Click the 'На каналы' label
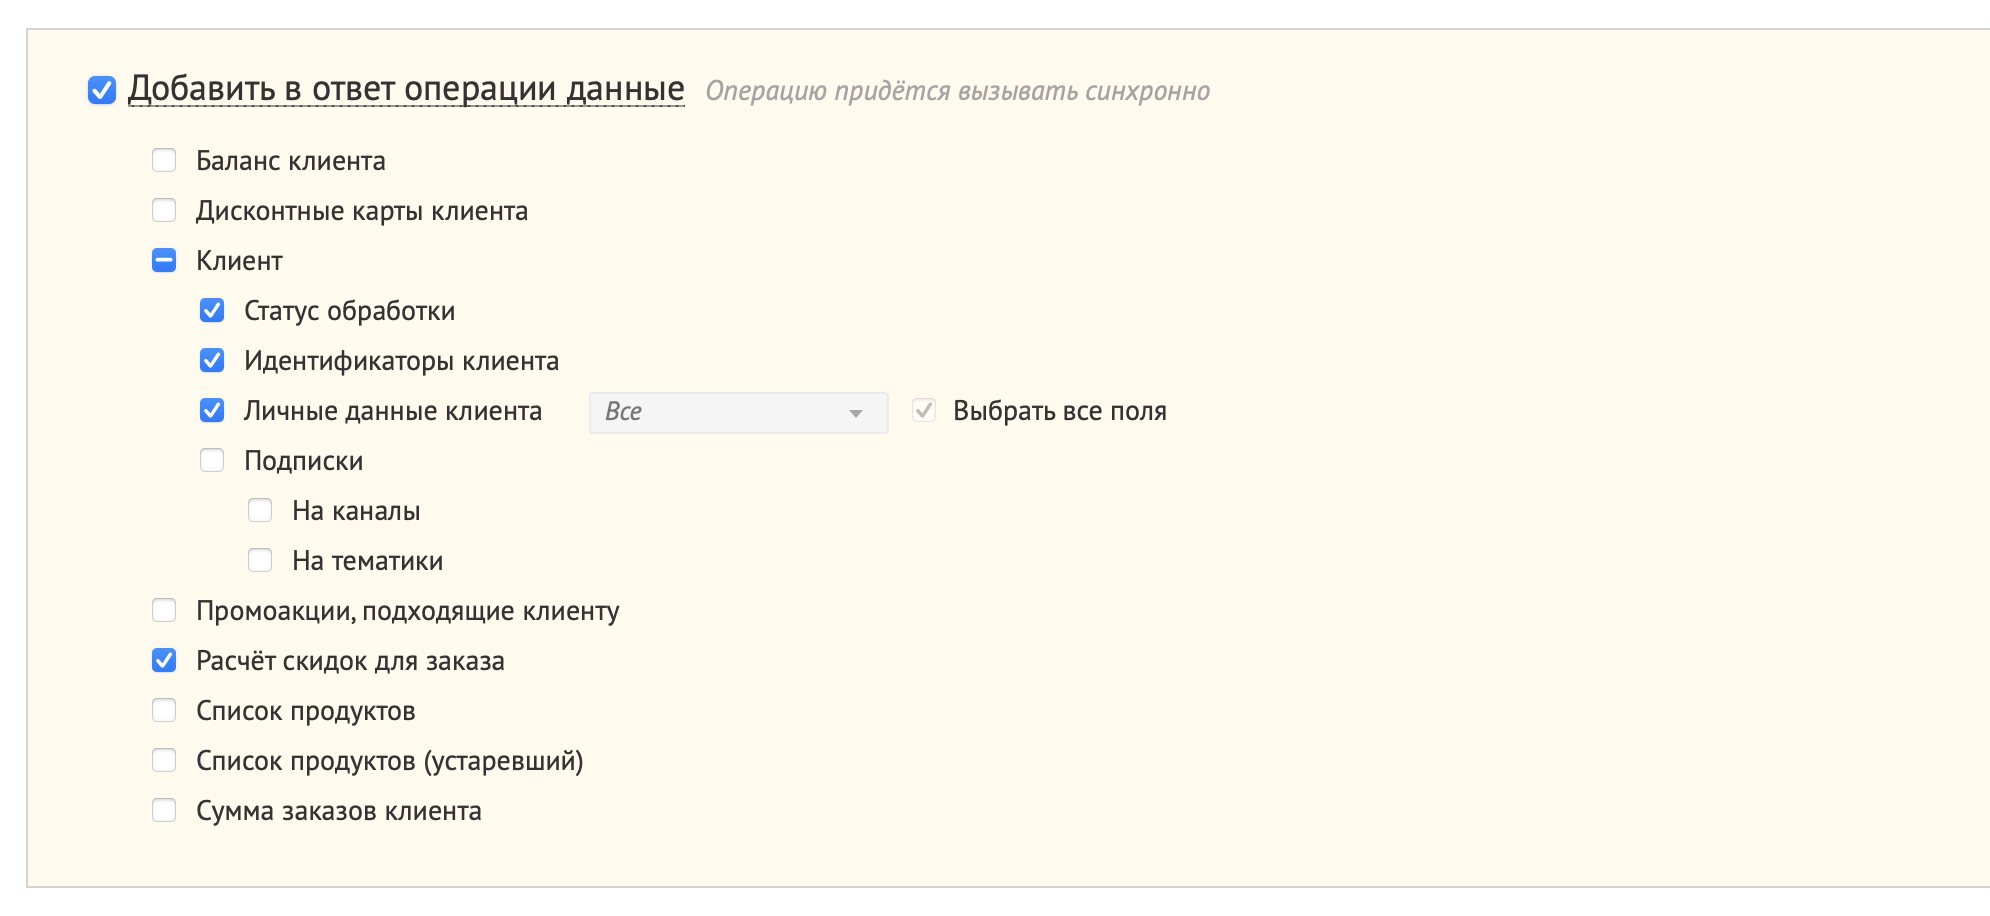 [x=356, y=511]
